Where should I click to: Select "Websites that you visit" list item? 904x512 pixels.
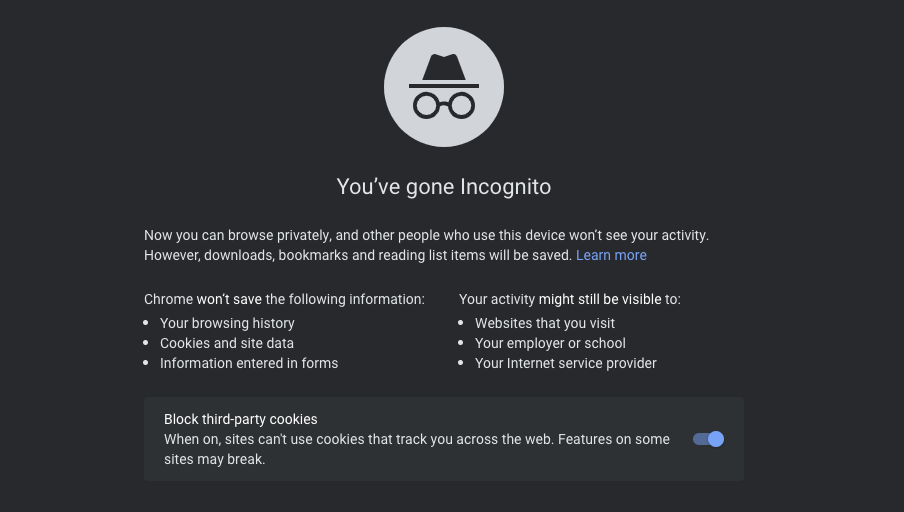click(x=545, y=323)
